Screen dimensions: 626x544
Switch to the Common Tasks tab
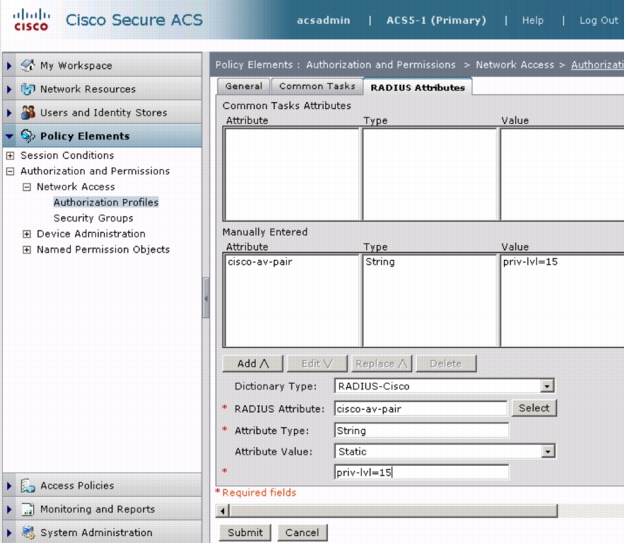317,86
